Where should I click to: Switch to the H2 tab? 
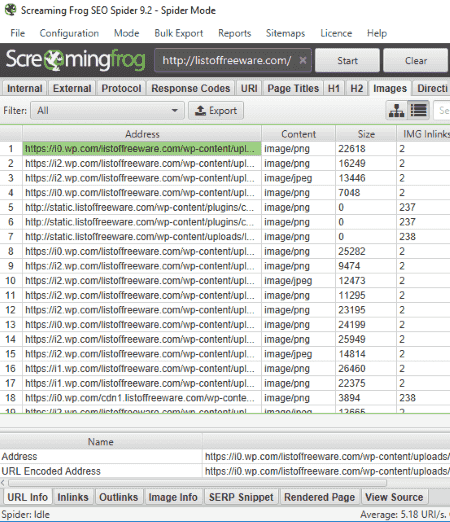click(x=356, y=88)
